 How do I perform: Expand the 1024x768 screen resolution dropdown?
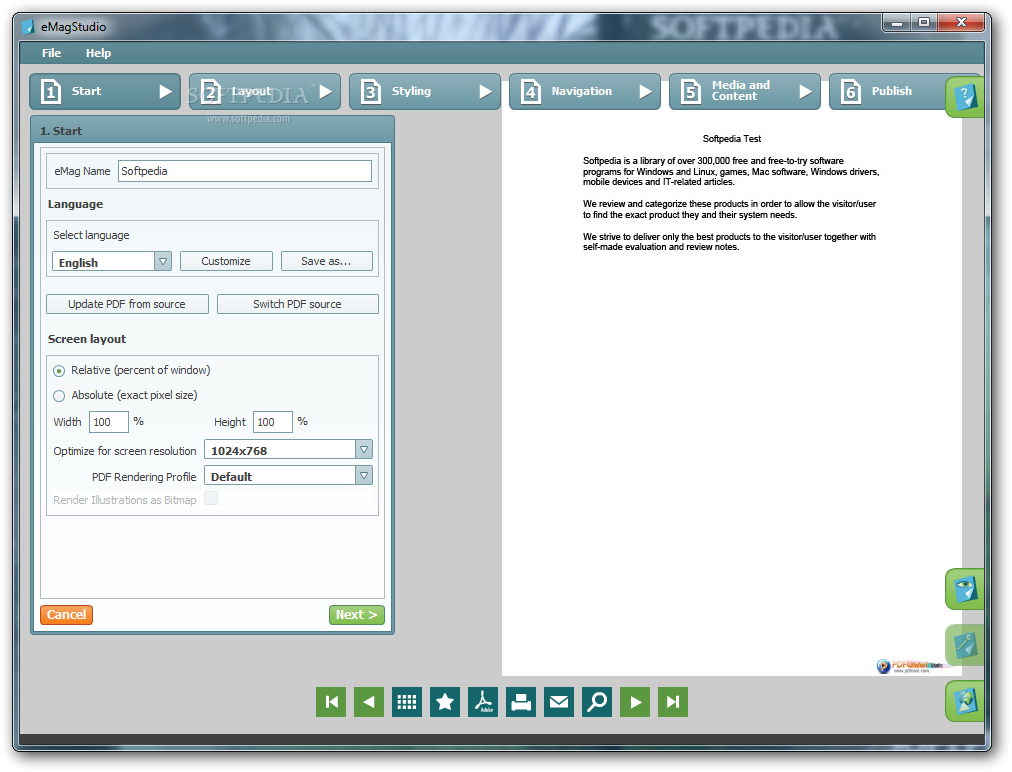(288, 450)
